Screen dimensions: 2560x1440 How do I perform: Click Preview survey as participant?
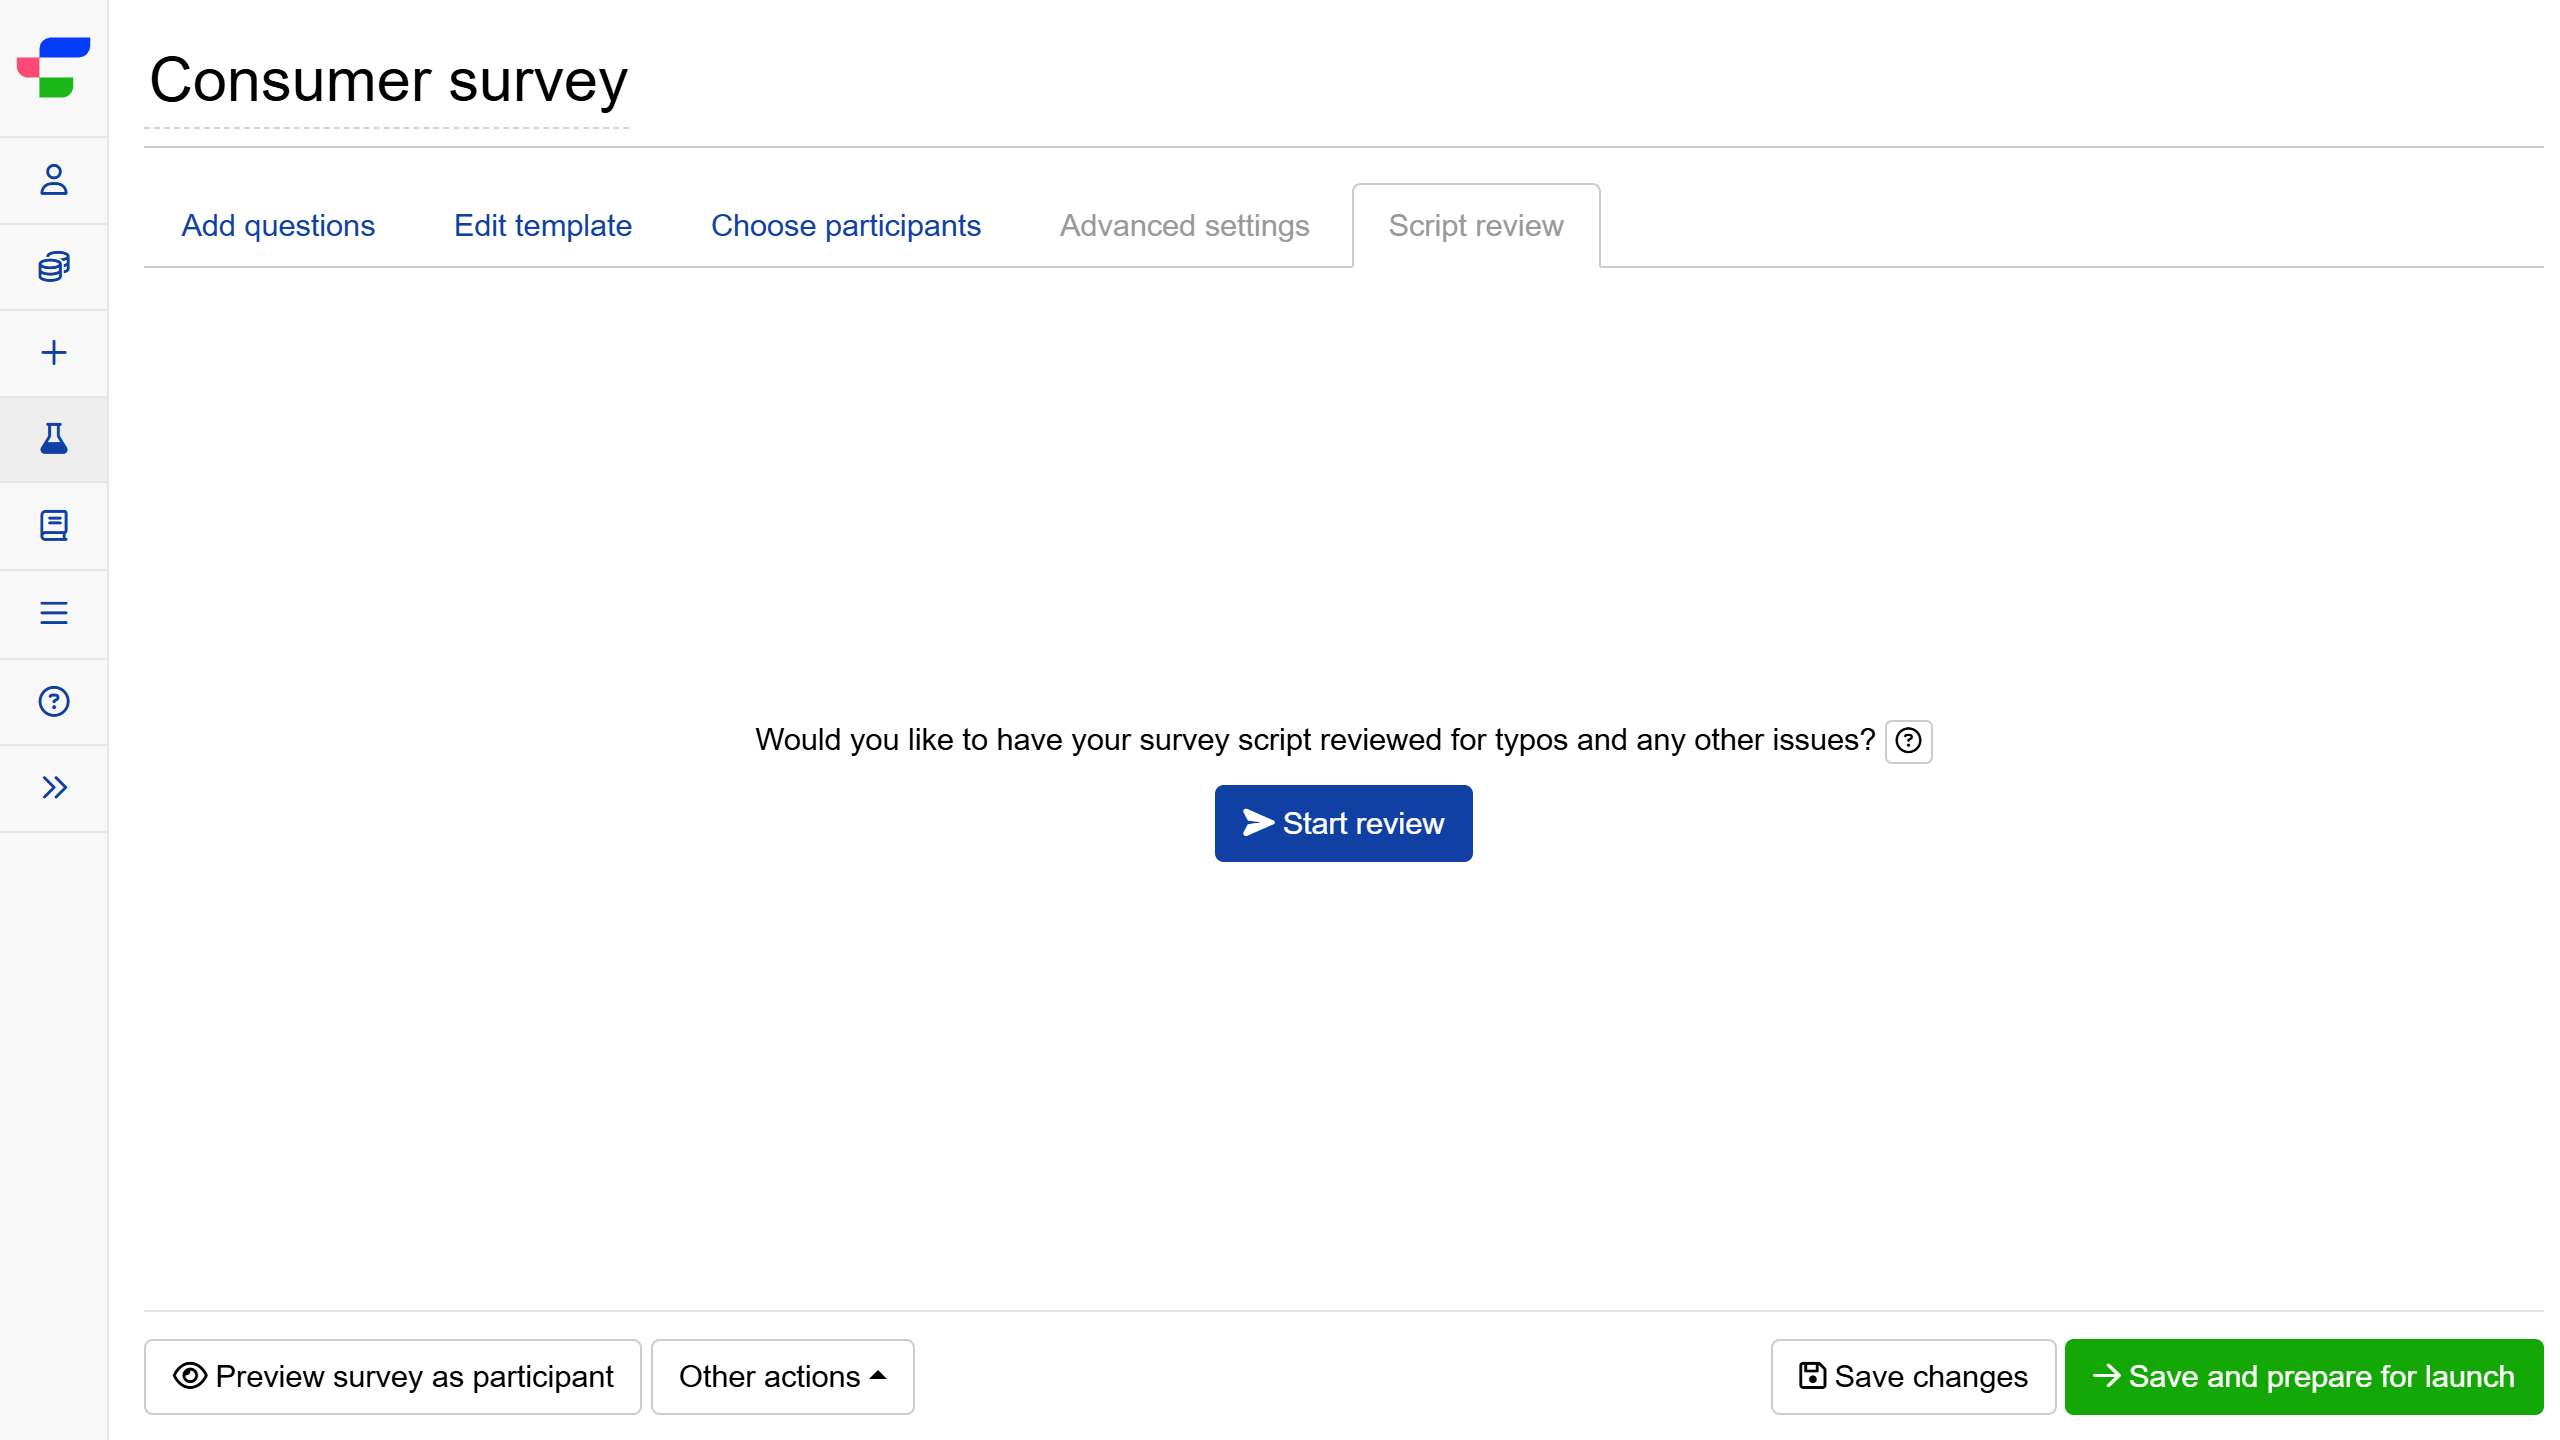click(x=393, y=1377)
